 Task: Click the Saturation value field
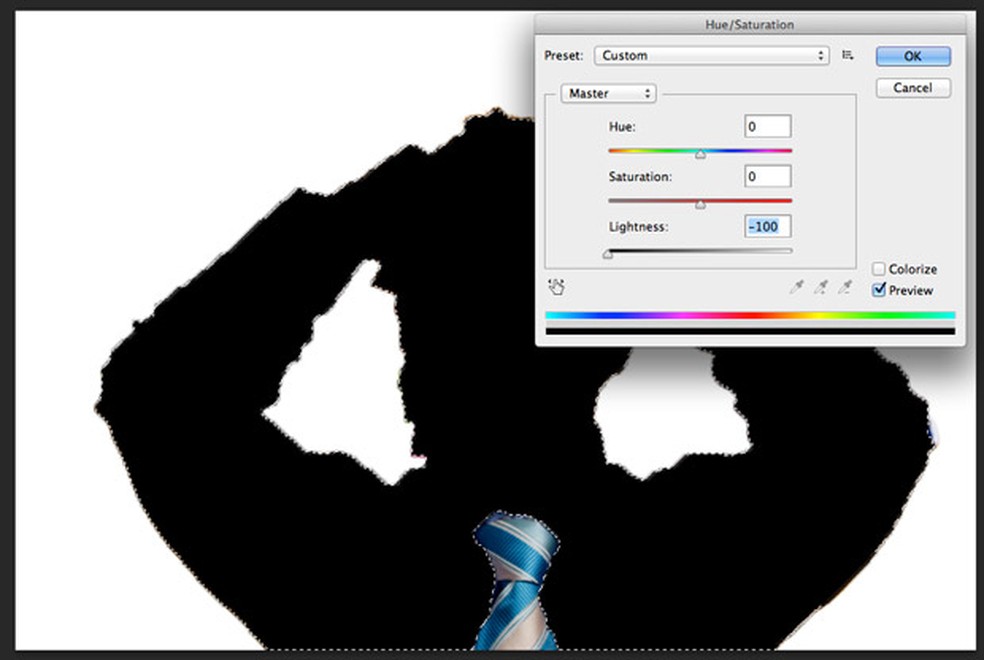pyautogui.click(x=767, y=176)
